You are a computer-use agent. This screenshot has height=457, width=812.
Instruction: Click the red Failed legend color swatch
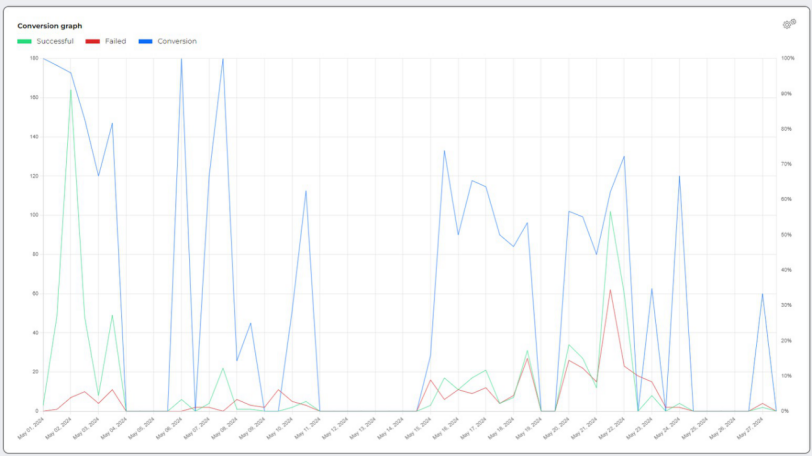click(x=92, y=41)
